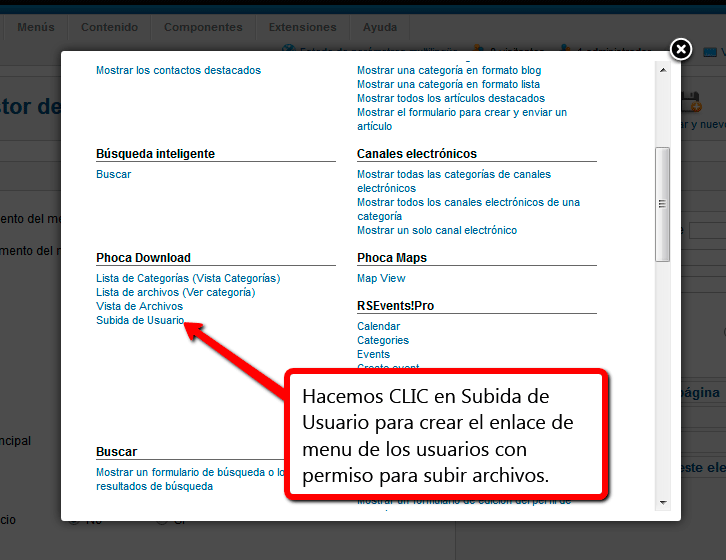The height and width of the screenshot is (560, 726).
Task: Click Buscar under Búsqueda inteligente
Action: [x=113, y=174]
